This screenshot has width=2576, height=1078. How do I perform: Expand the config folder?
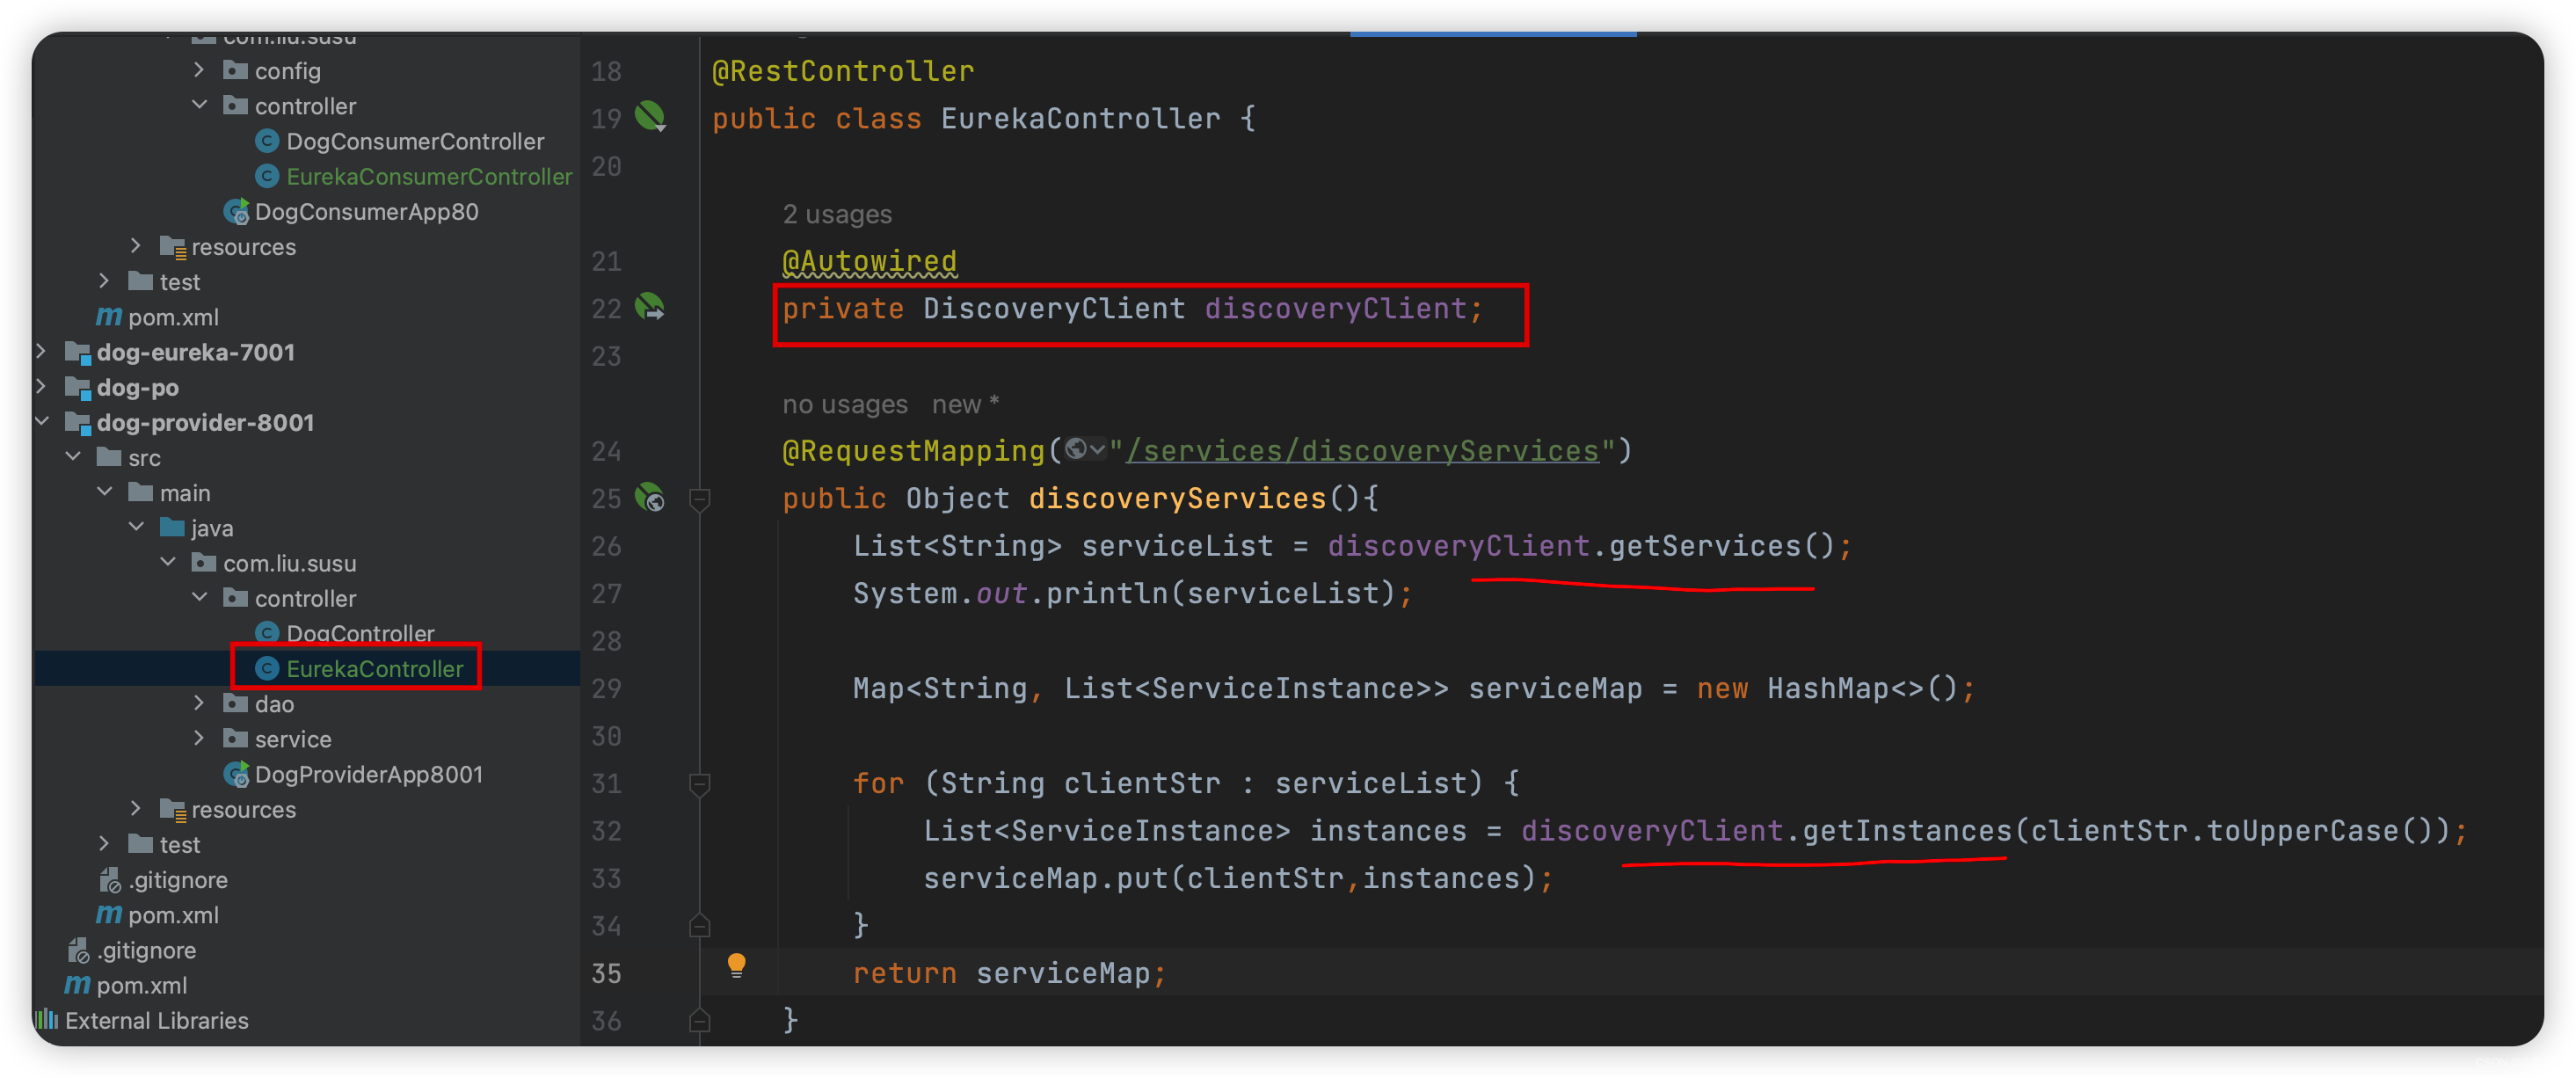pyautogui.click(x=199, y=70)
